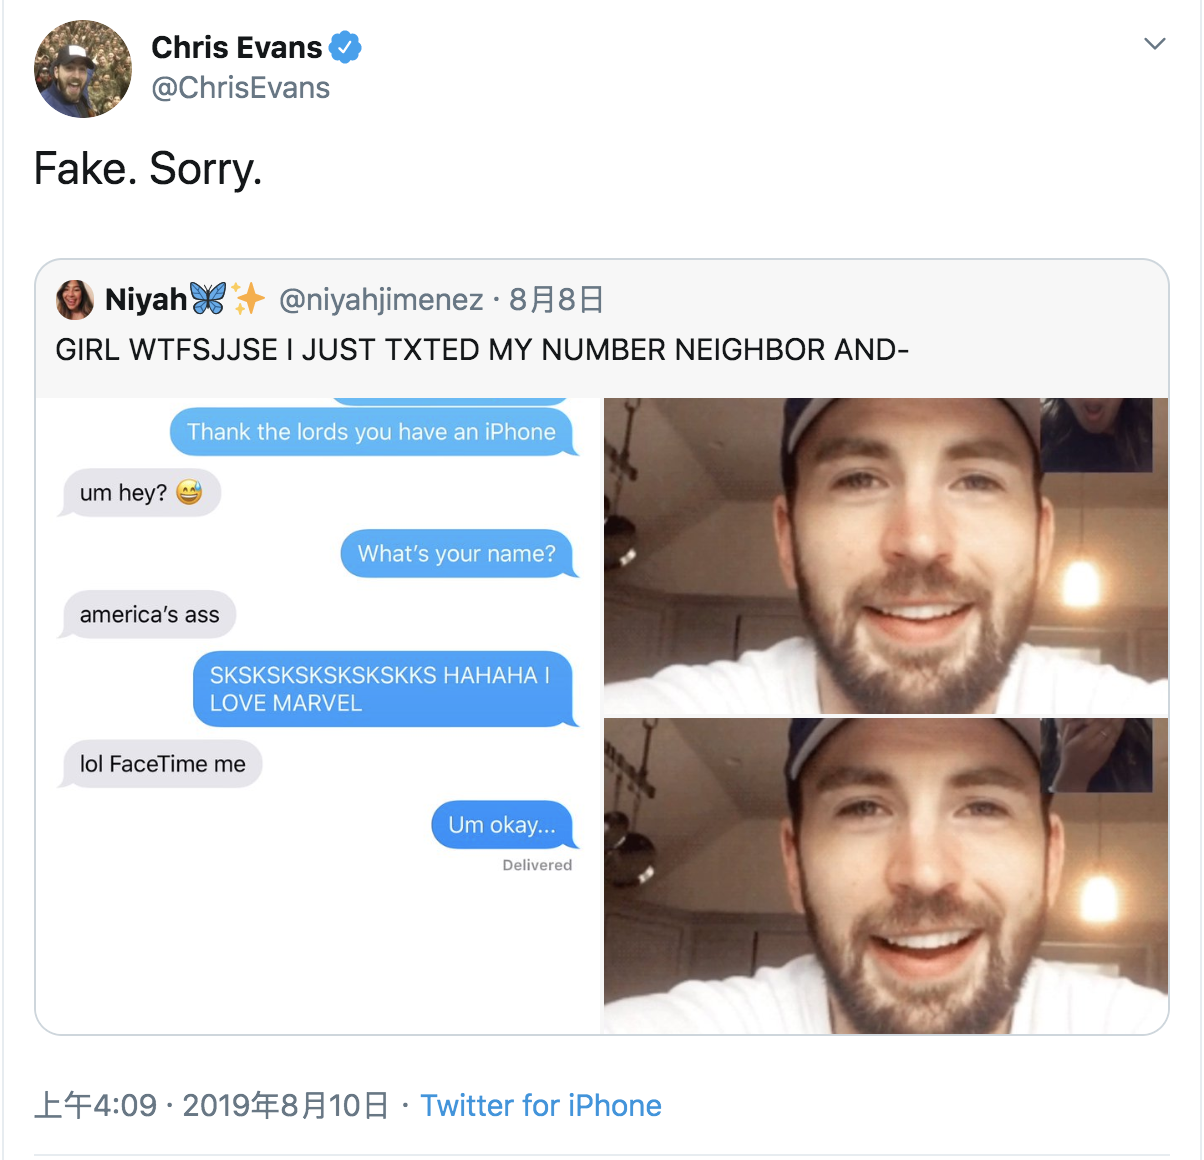Click the butterfly emoji beside Niyah

[x=208, y=298]
